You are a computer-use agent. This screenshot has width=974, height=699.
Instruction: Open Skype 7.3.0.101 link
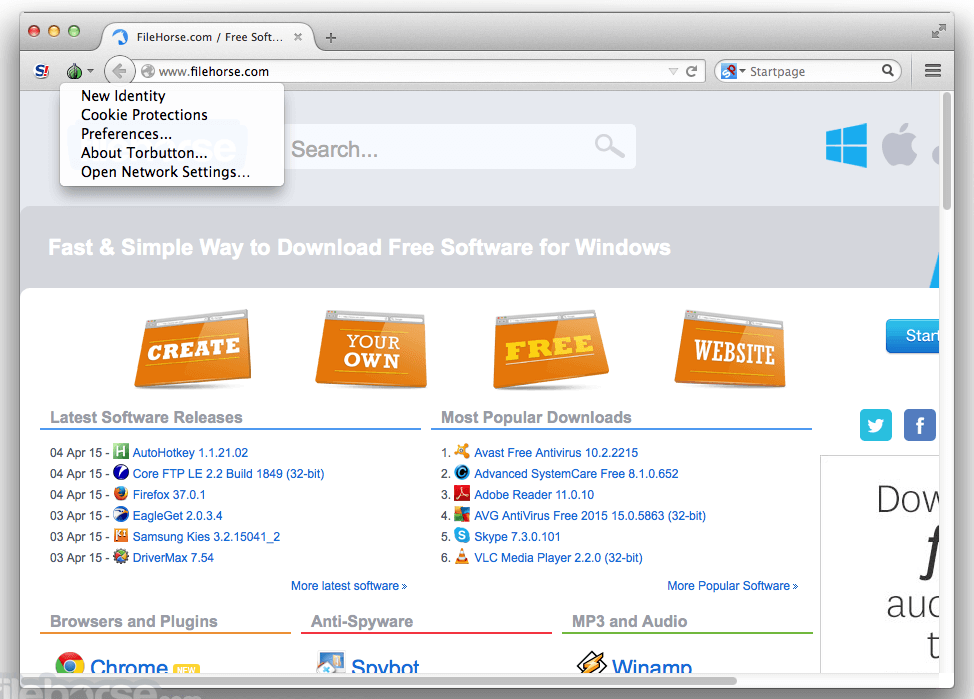click(517, 537)
